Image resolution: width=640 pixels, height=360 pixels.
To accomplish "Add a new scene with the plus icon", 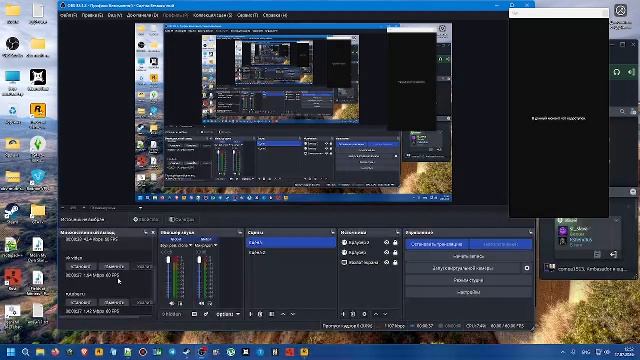I will [251, 314].
